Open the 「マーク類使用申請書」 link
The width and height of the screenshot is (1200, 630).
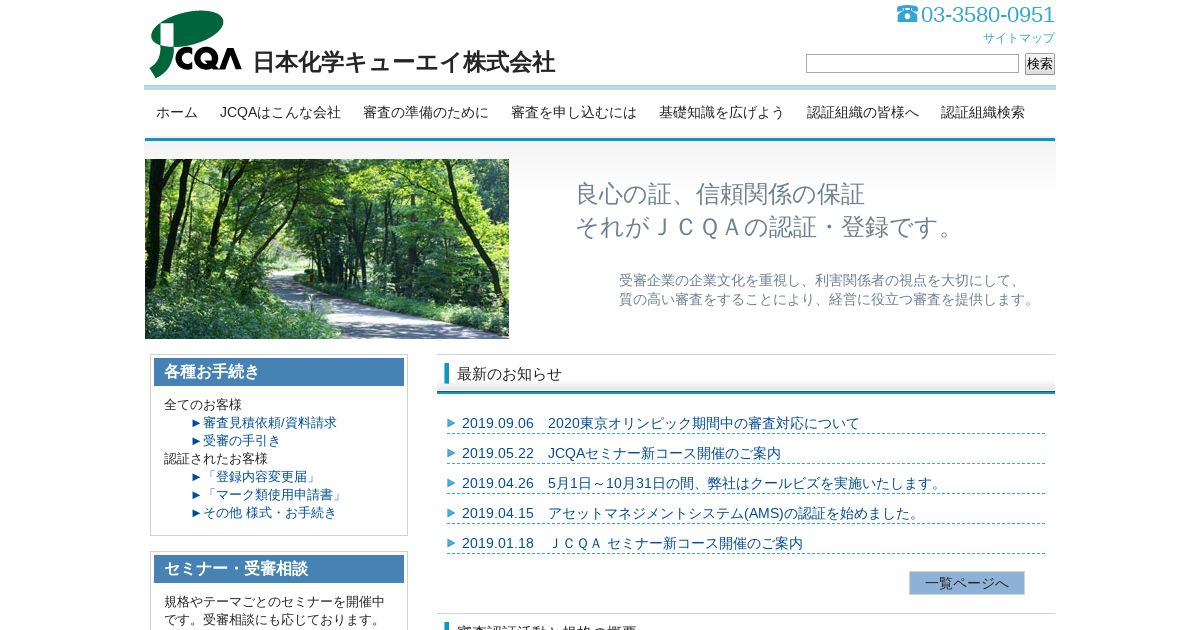[x=274, y=495]
